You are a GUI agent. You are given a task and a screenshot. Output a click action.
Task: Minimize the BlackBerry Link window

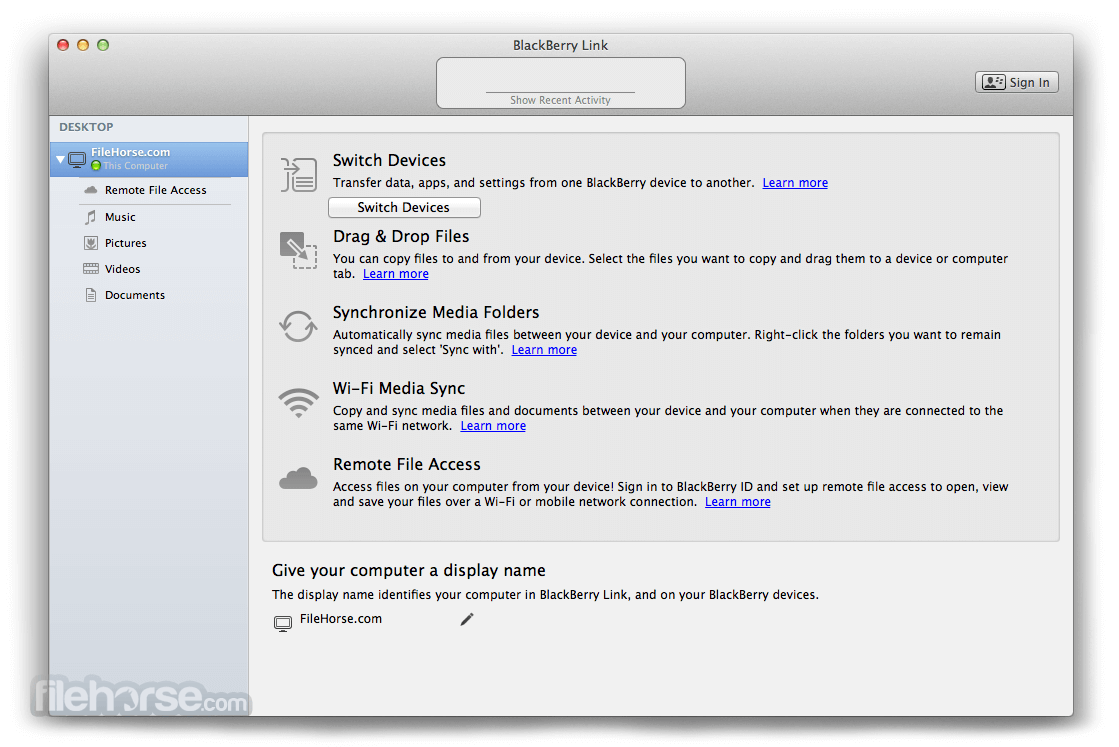(x=83, y=45)
